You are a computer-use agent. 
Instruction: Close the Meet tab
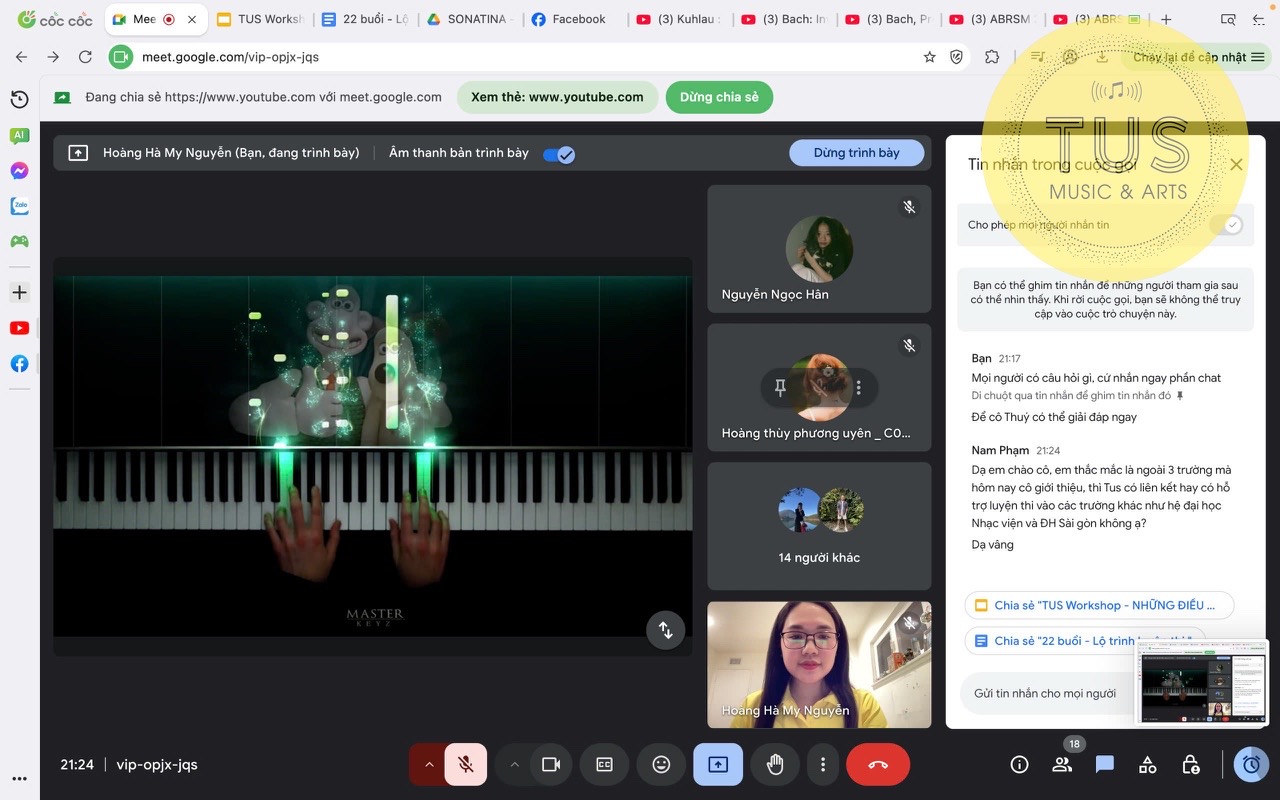(192, 19)
